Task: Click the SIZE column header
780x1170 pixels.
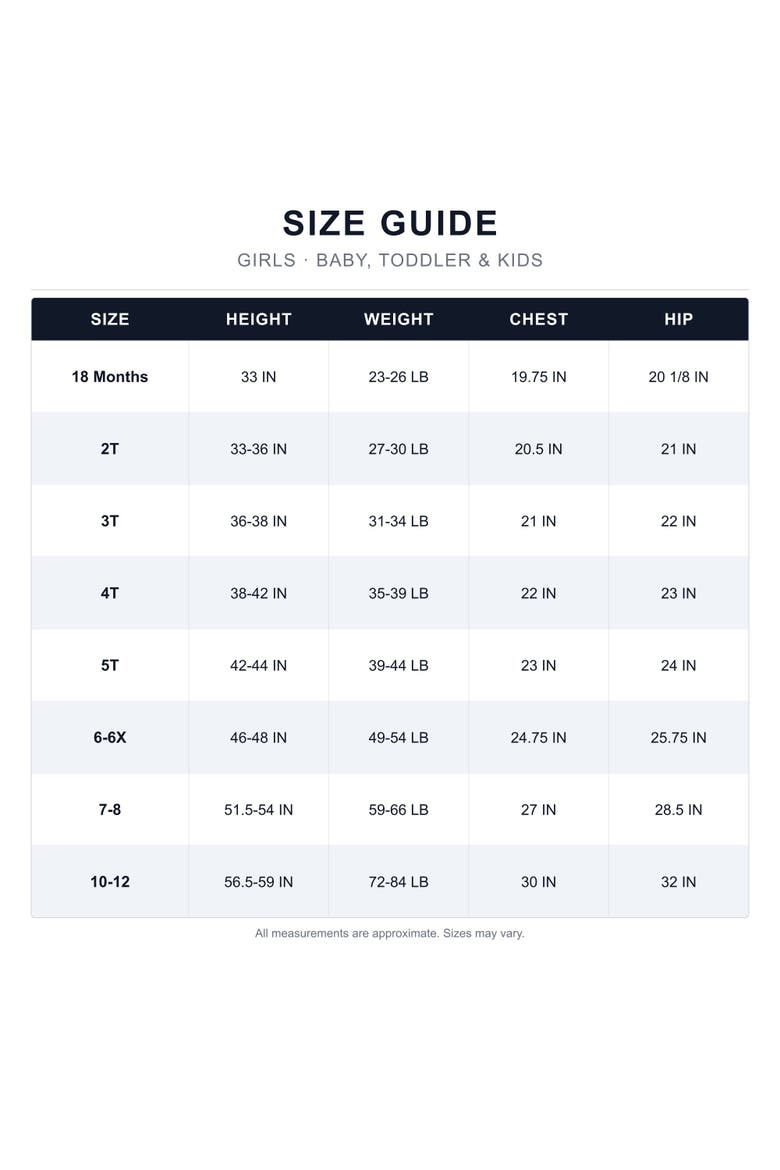Action: (110, 319)
